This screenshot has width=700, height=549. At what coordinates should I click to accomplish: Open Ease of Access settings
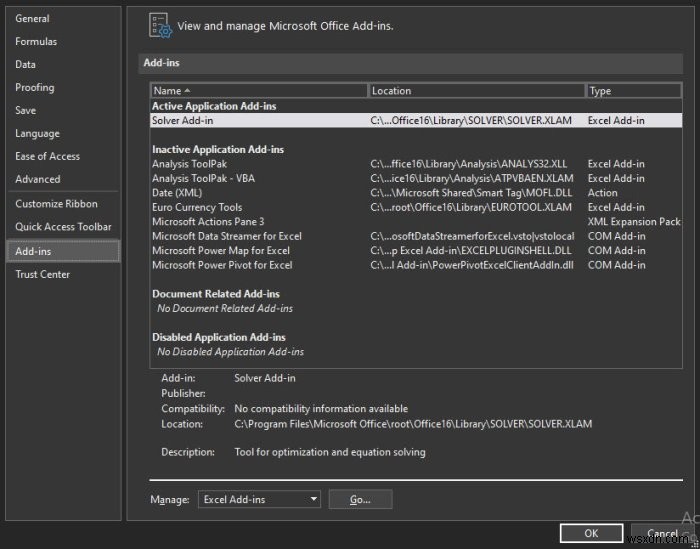coord(47,156)
